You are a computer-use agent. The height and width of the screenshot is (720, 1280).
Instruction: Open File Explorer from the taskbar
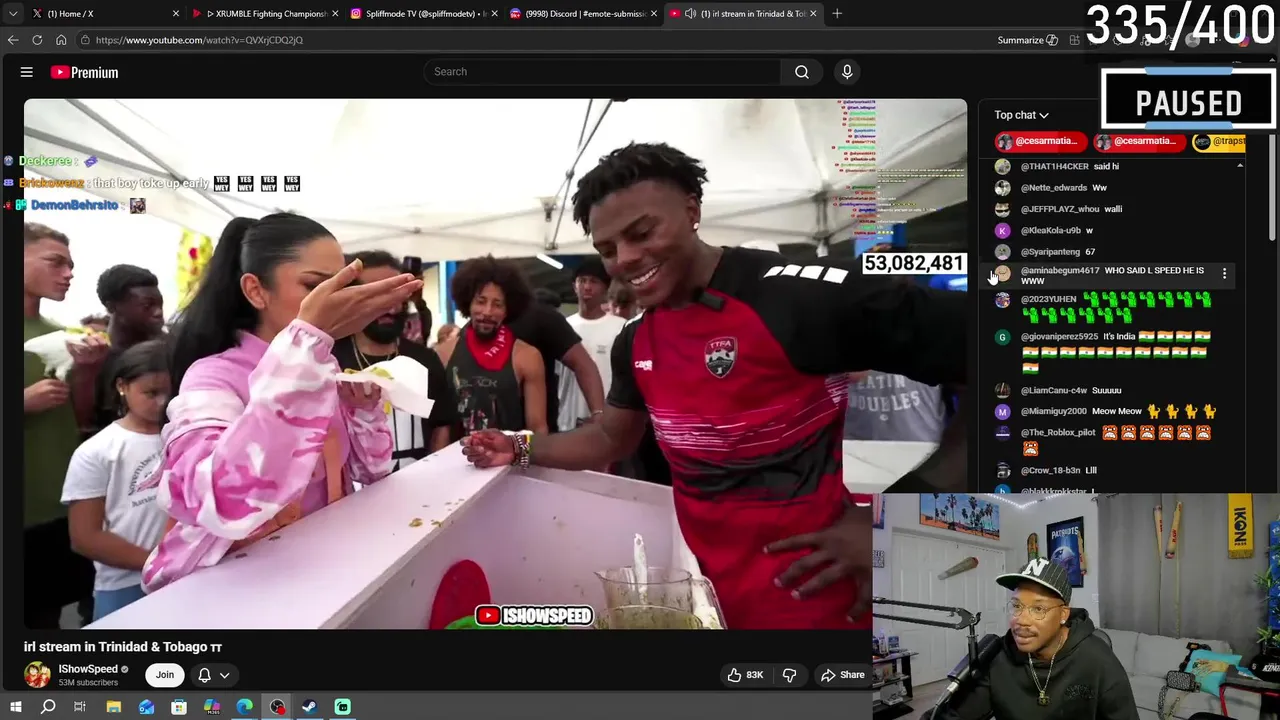(113, 707)
